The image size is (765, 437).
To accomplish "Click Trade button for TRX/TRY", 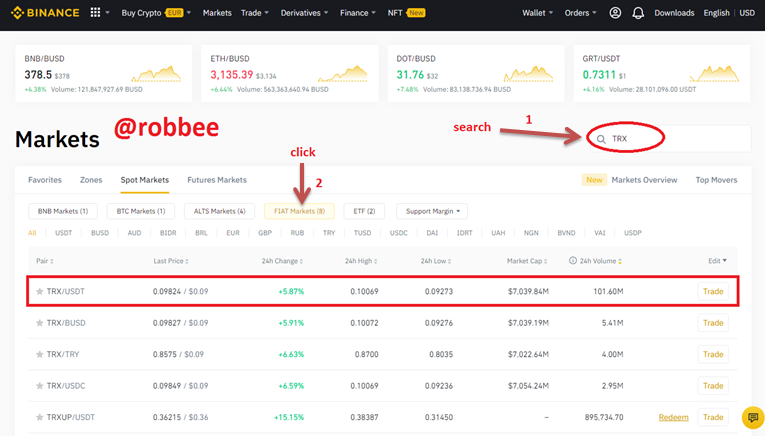I will click(713, 354).
